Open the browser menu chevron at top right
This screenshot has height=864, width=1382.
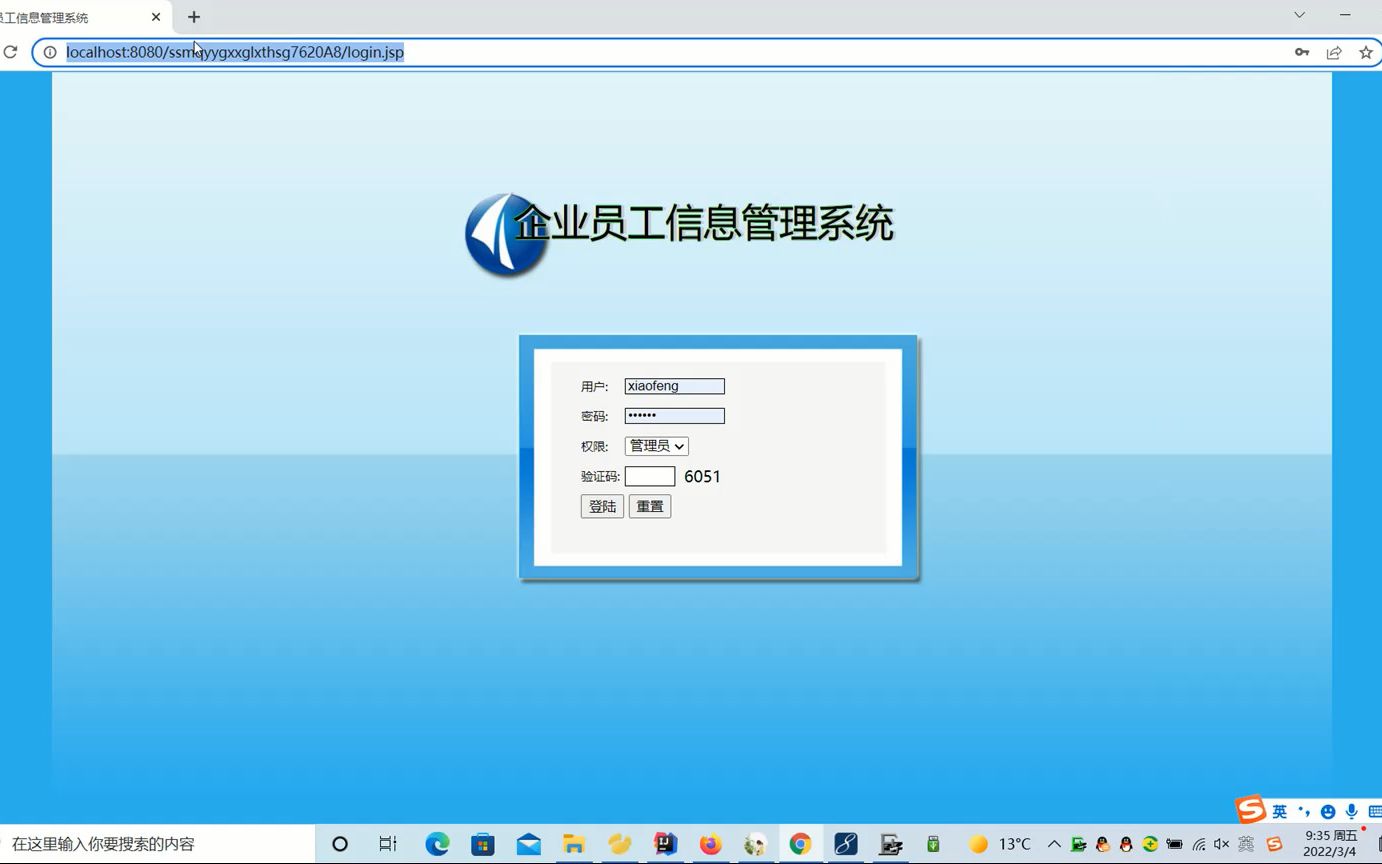[x=1298, y=16]
